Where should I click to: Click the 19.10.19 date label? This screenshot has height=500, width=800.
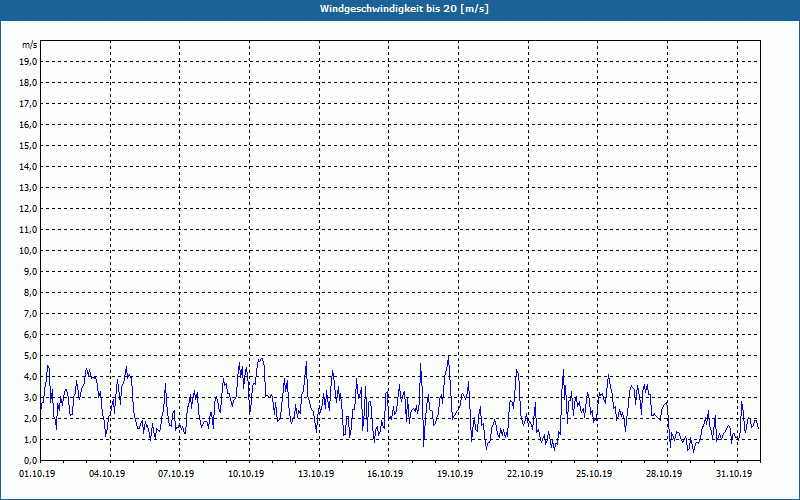(x=455, y=474)
